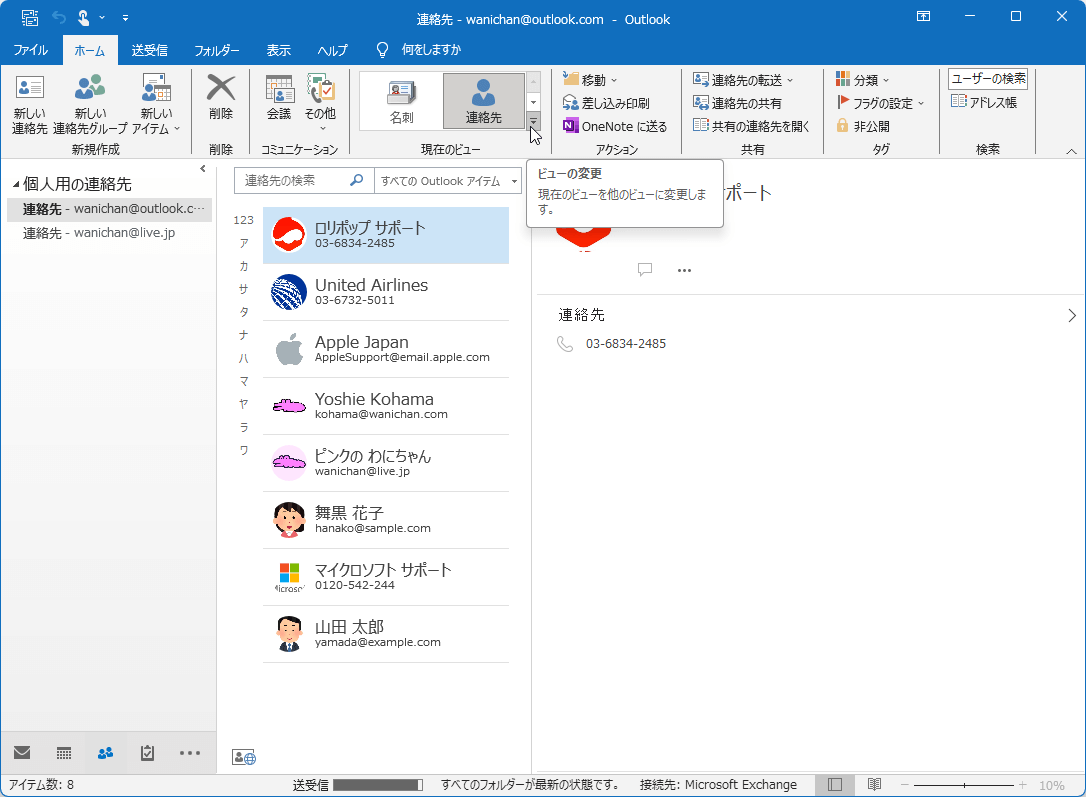The width and height of the screenshot is (1086, 797).
Task: Open Customize Quick Access Toolbar dropdown
Action: point(125,18)
